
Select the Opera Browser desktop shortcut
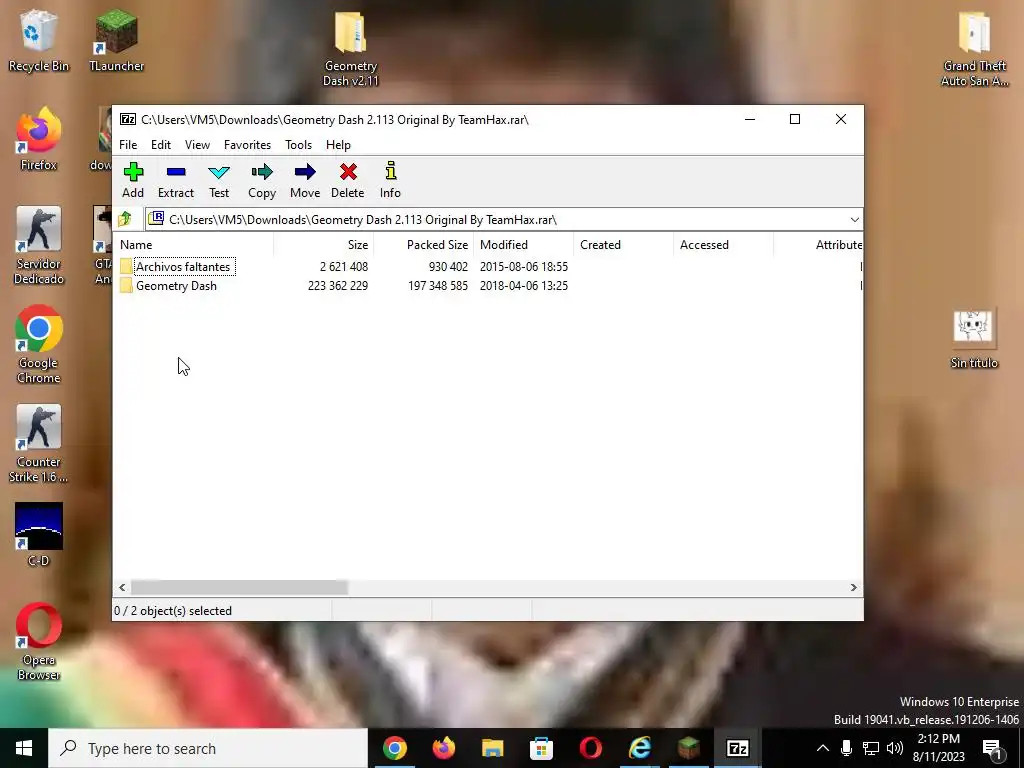pos(39,641)
